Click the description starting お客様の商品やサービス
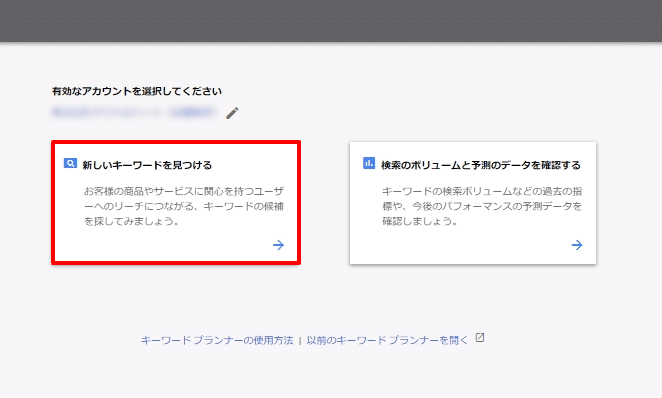Screen dimensions: 662x398 pos(184,206)
